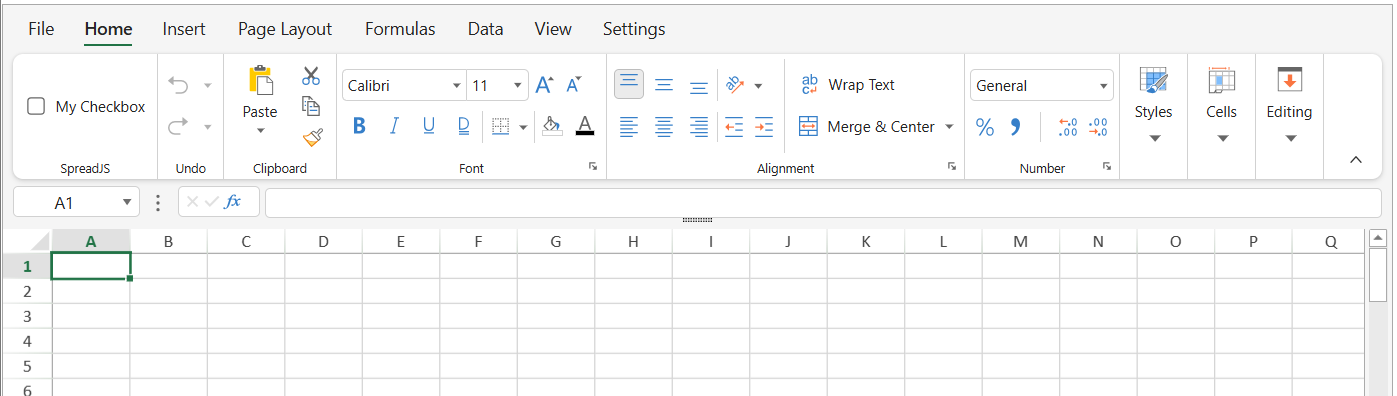Viewport: 1397px width, 396px height.
Task: Toggle Italic formatting
Action: (394, 126)
